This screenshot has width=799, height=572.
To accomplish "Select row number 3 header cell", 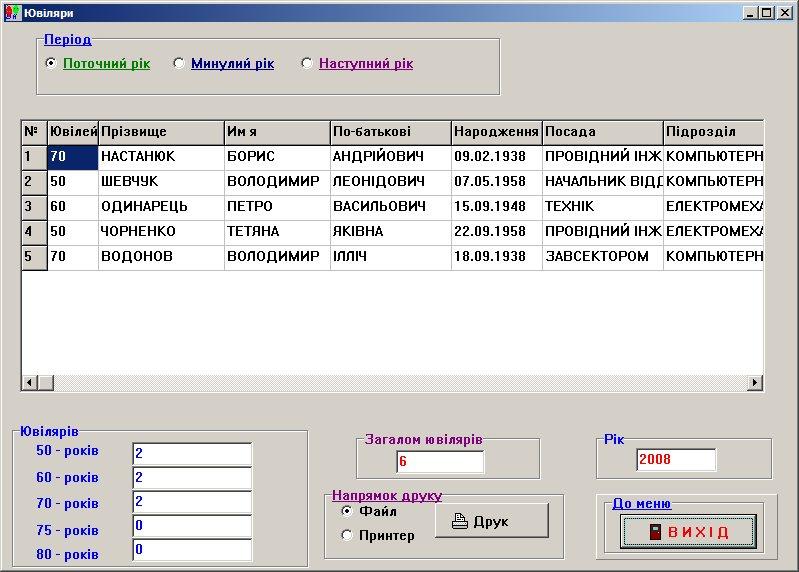I will 35,207.
